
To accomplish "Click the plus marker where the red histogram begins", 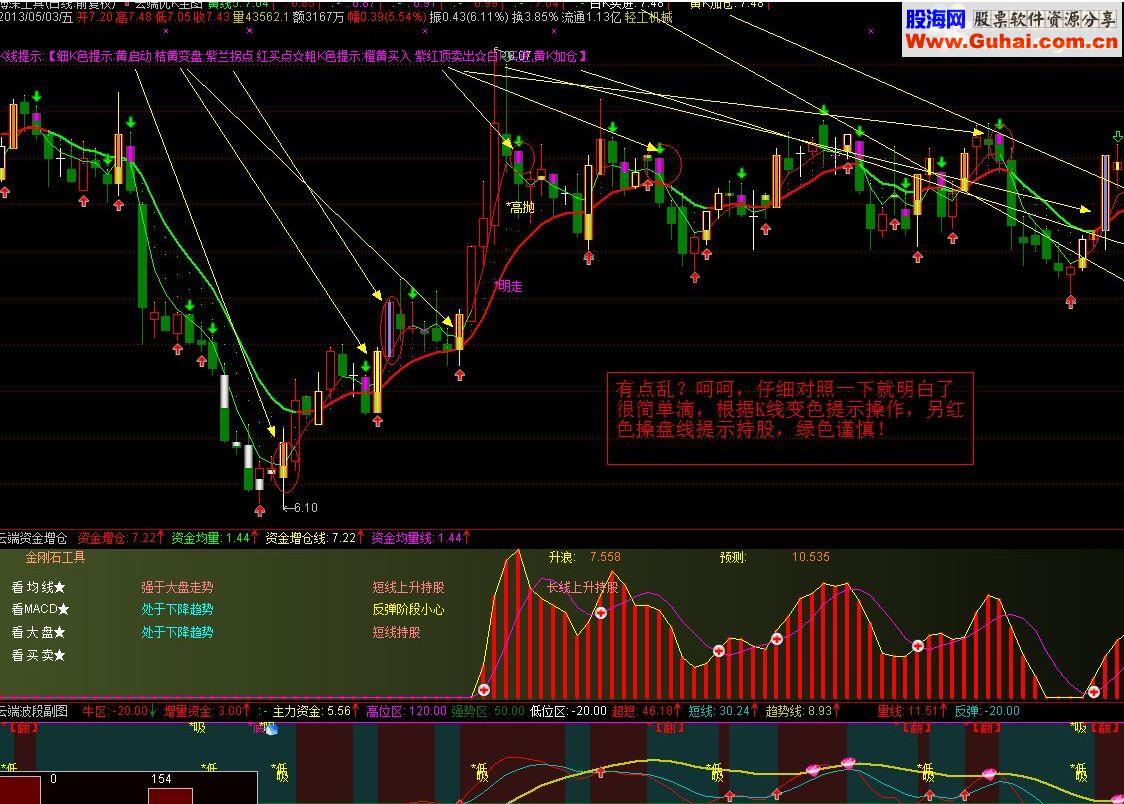I will coord(484,690).
